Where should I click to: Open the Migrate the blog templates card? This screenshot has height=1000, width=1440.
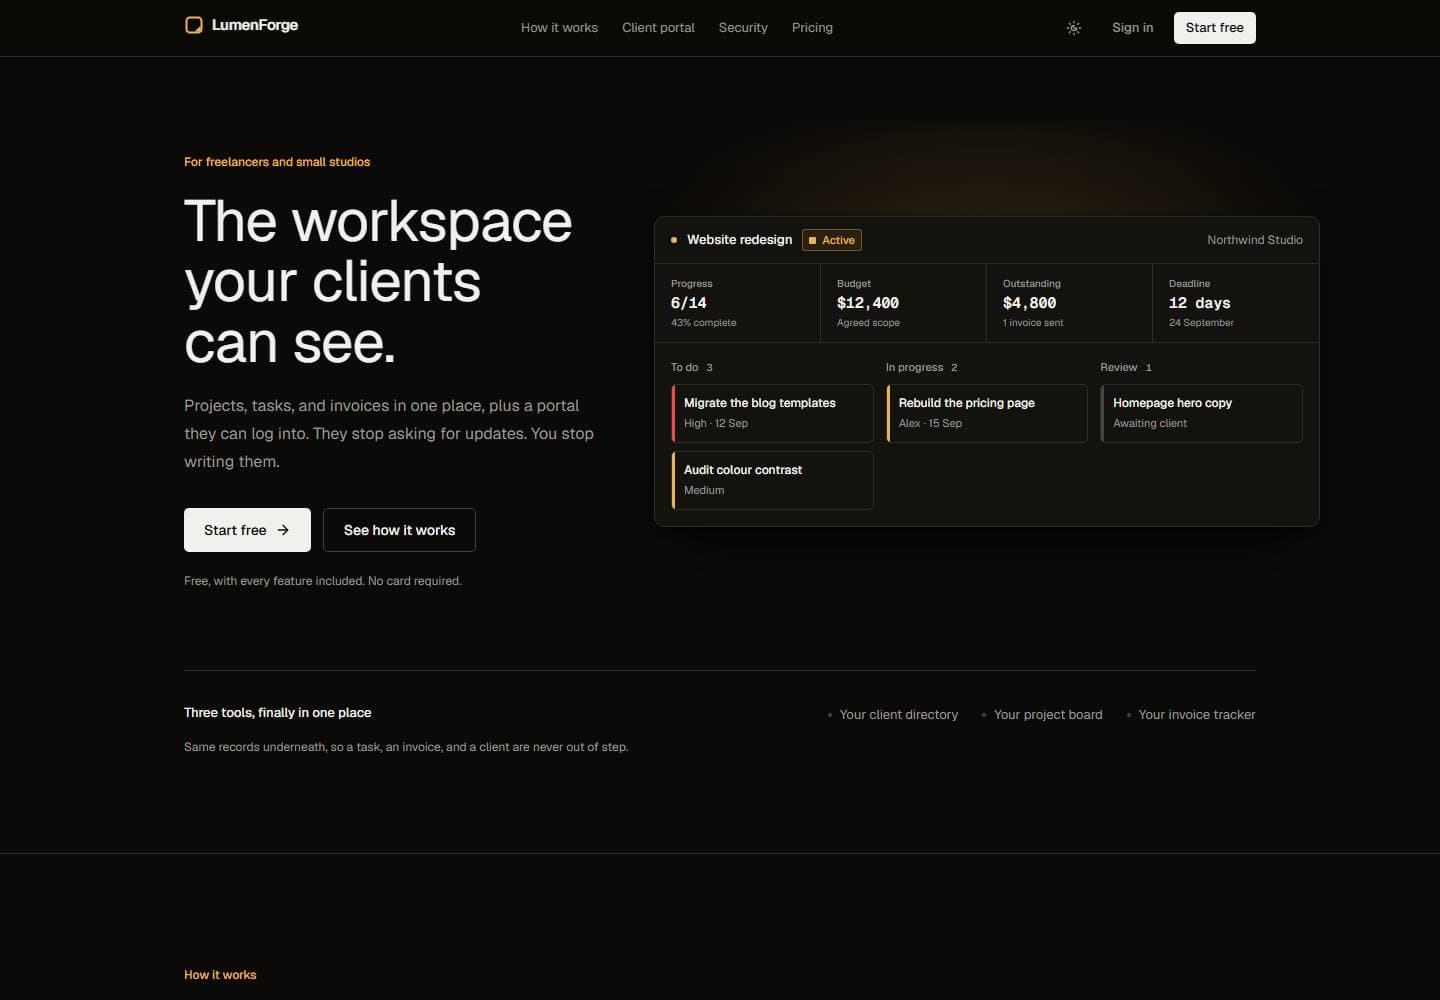(x=772, y=413)
